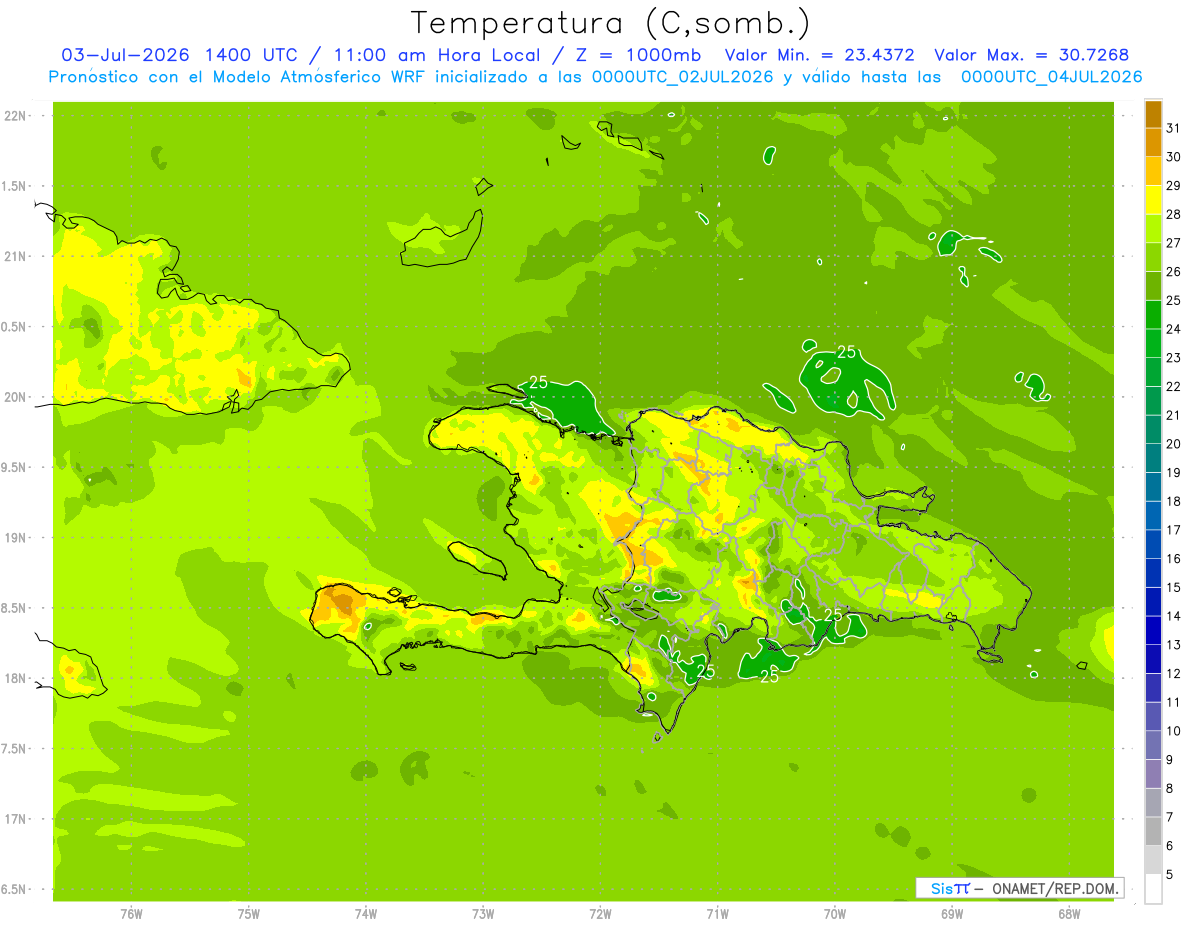Click the '22N' latitude label

16,116
